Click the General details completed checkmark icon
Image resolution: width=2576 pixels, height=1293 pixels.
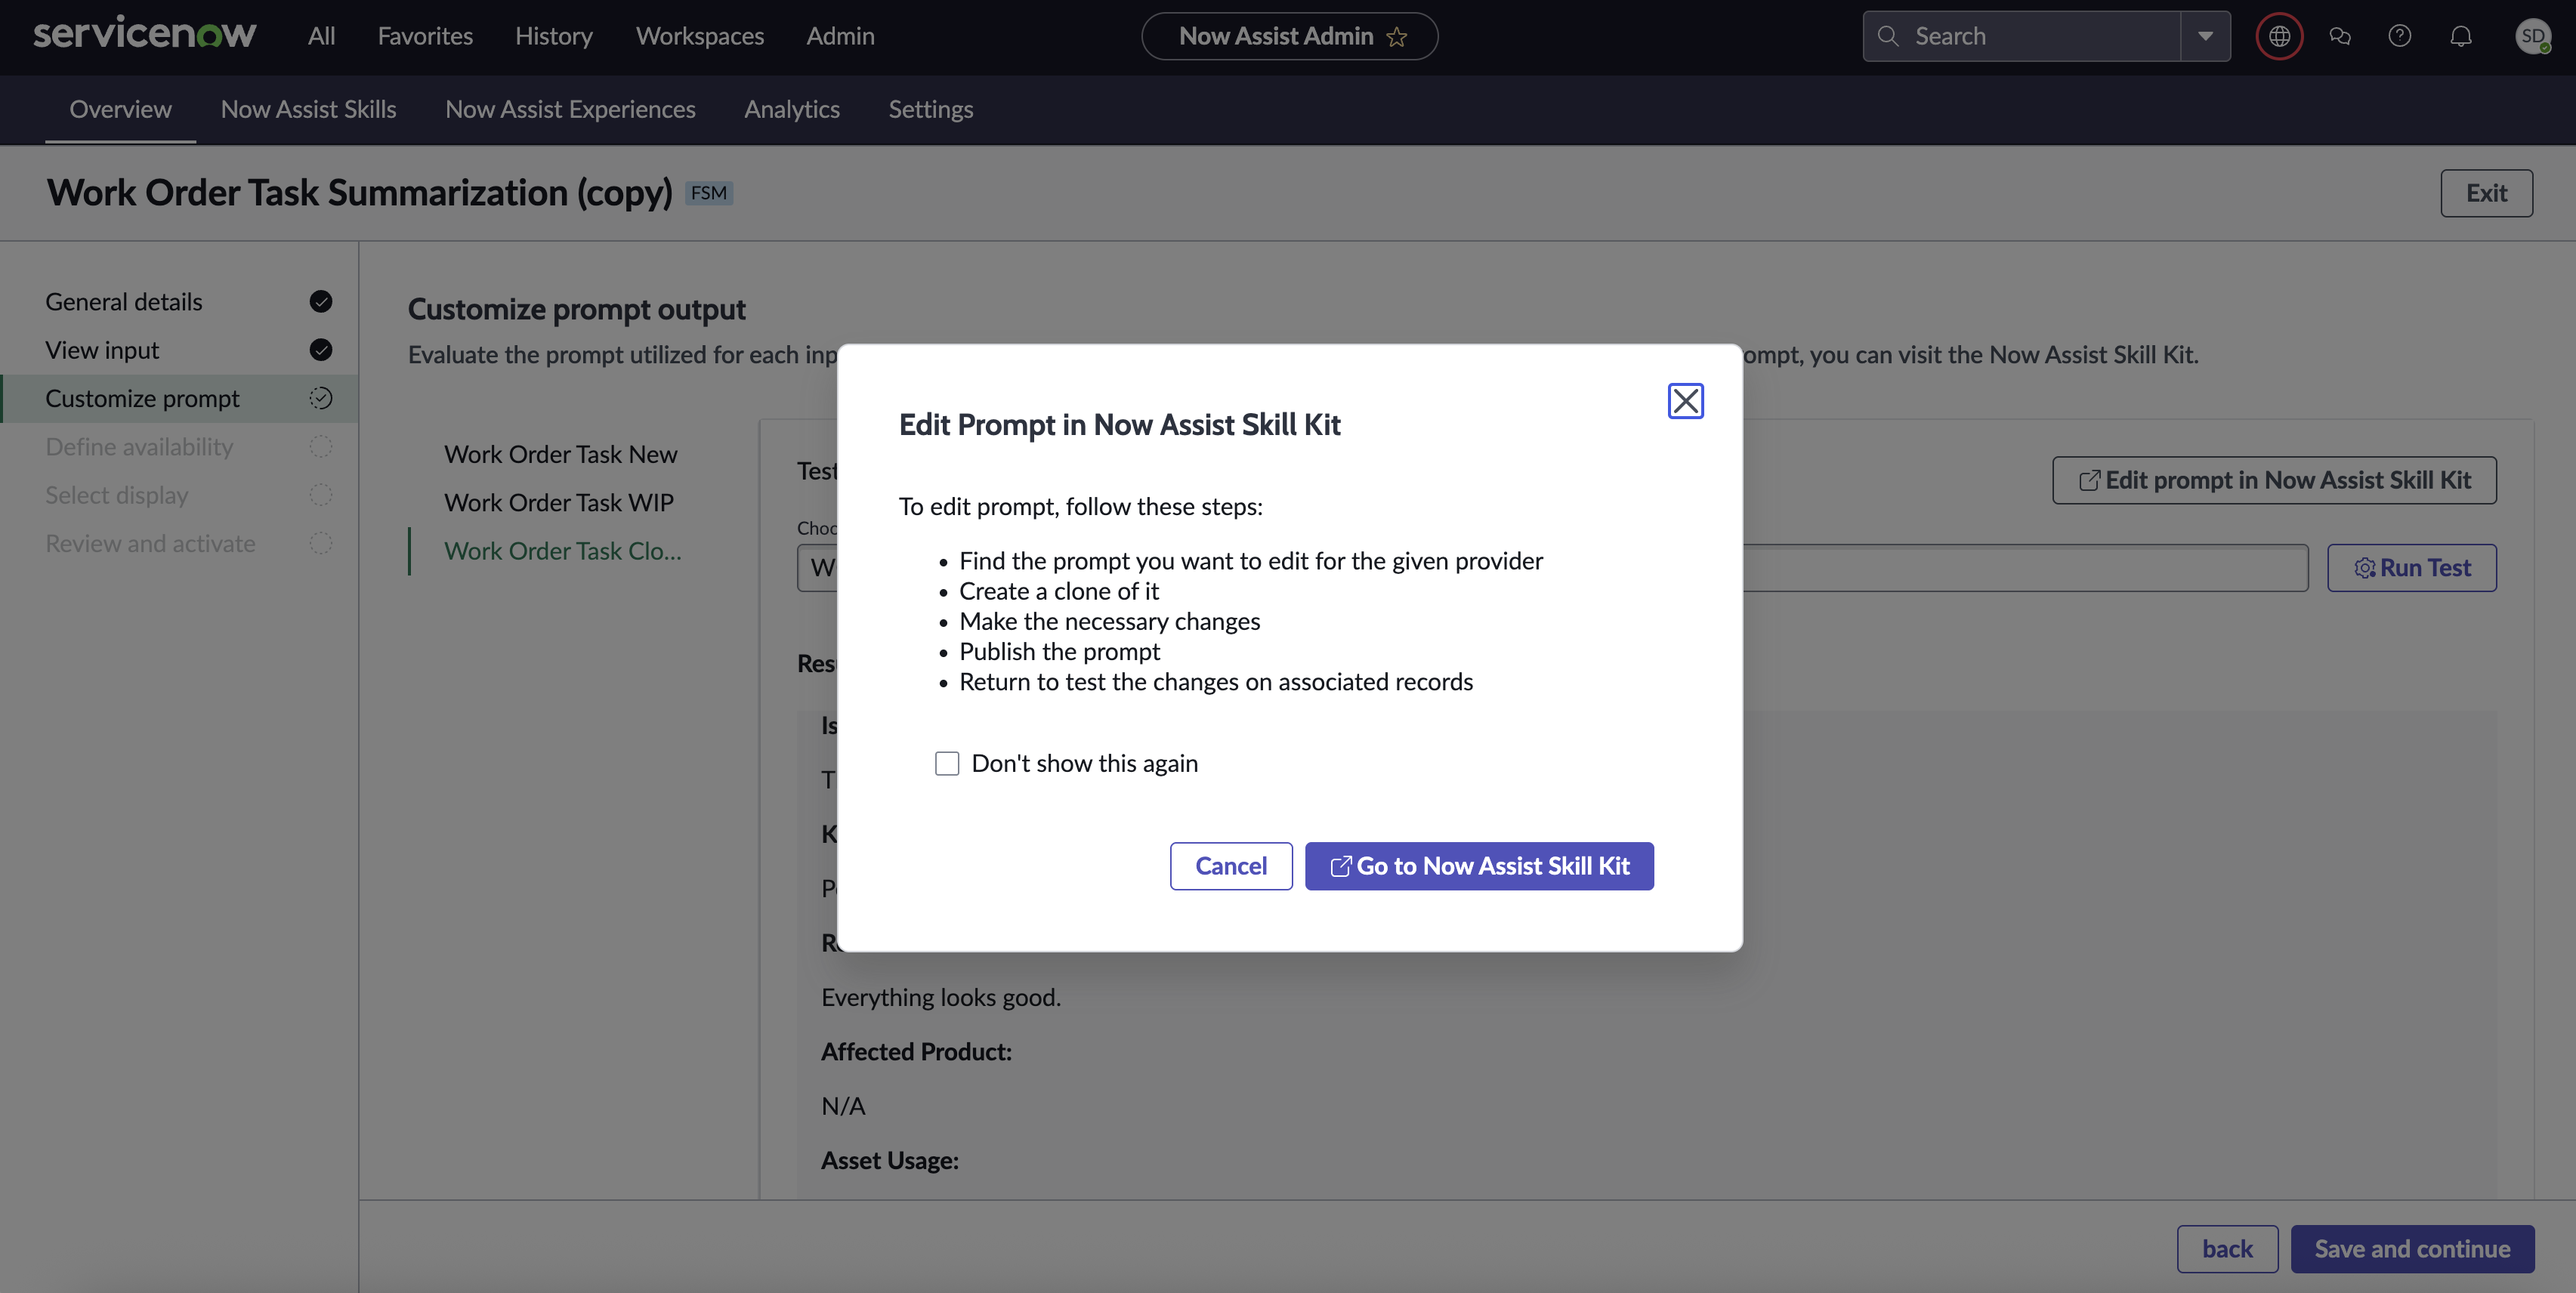click(x=320, y=302)
